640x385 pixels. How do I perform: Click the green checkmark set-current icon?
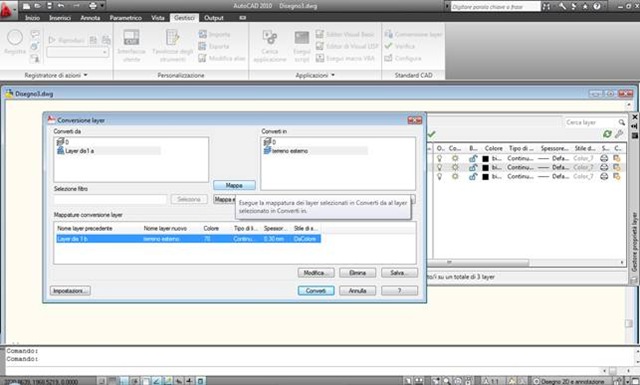tap(431, 134)
